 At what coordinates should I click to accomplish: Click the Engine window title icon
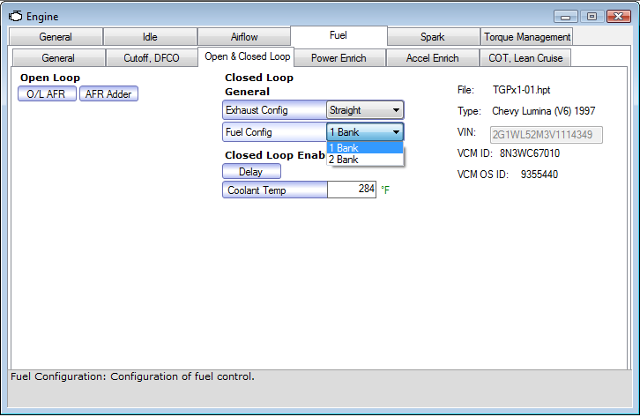[15, 16]
